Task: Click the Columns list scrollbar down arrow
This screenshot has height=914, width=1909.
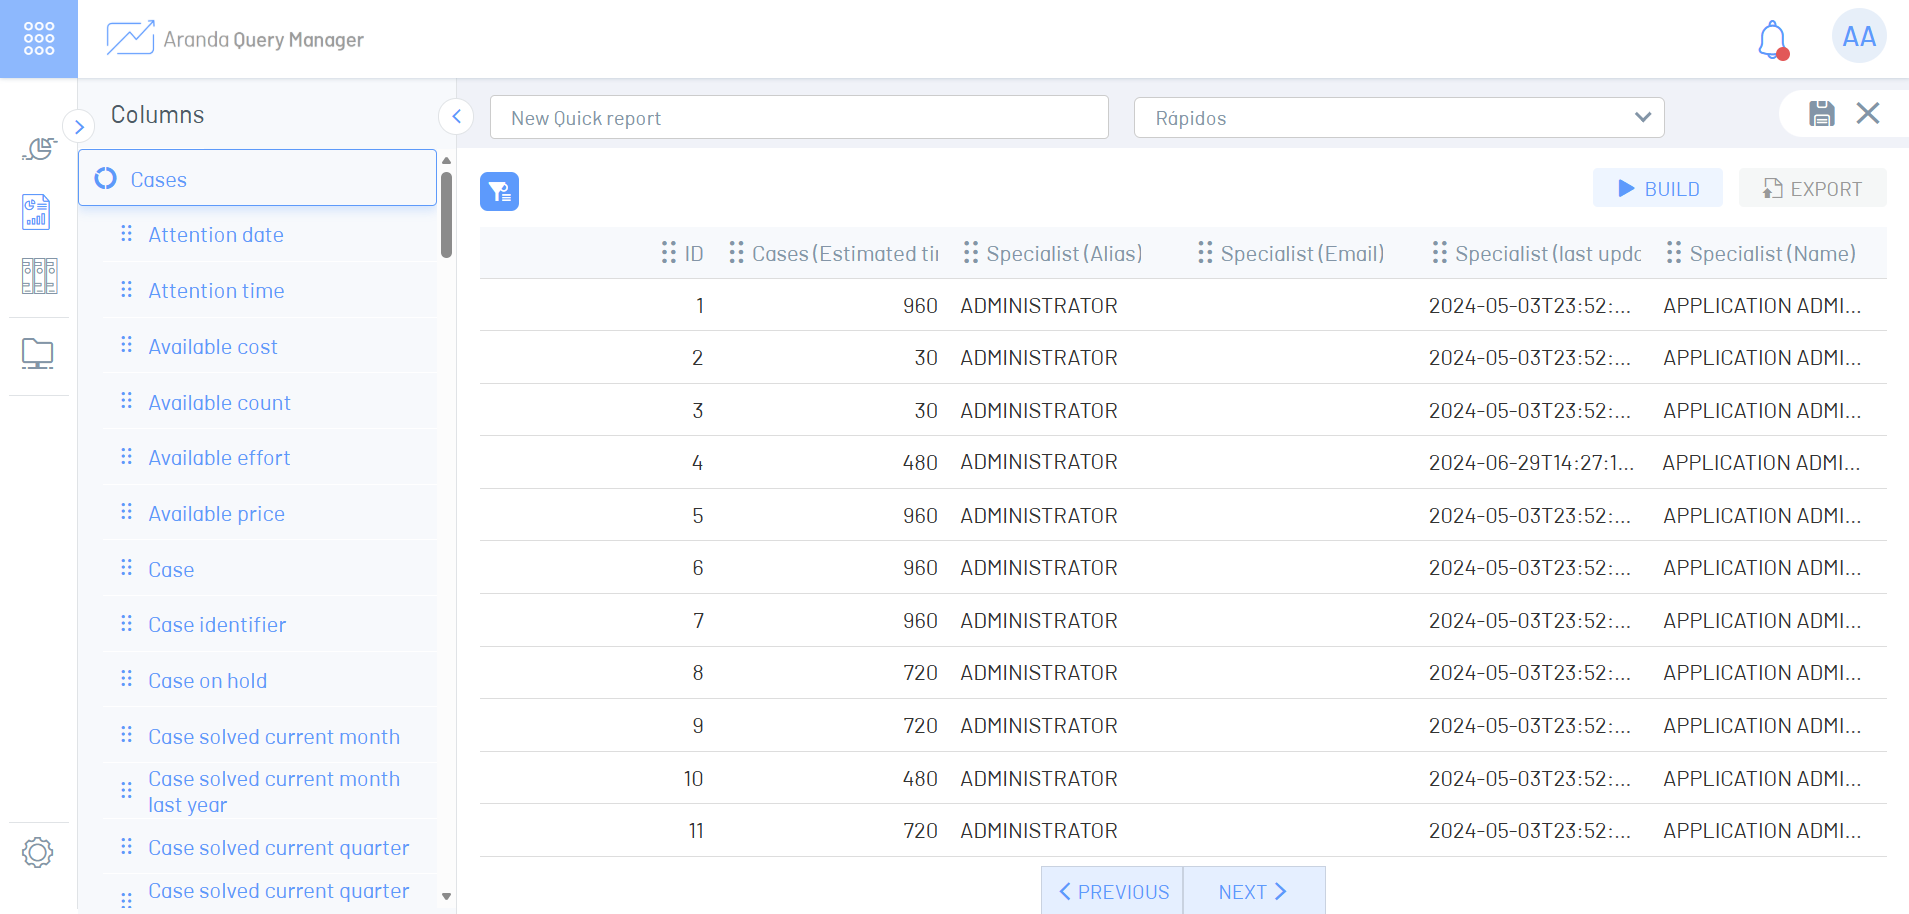Action: tap(446, 897)
